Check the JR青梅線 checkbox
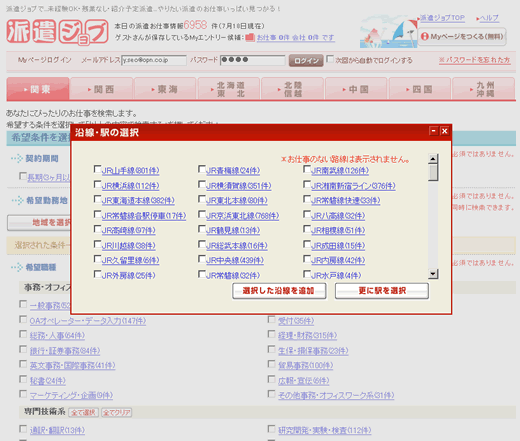The width and height of the screenshot is (520, 441). pyautogui.click(x=202, y=169)
